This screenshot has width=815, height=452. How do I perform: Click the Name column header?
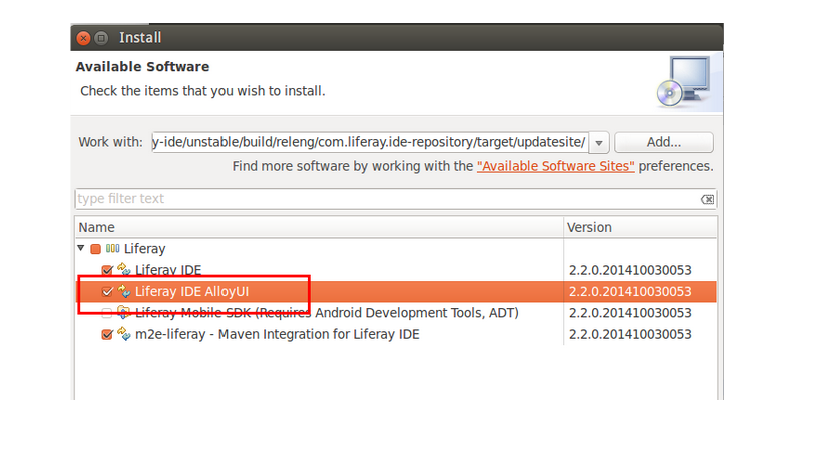pyautogui.click(x=319, y=228)
